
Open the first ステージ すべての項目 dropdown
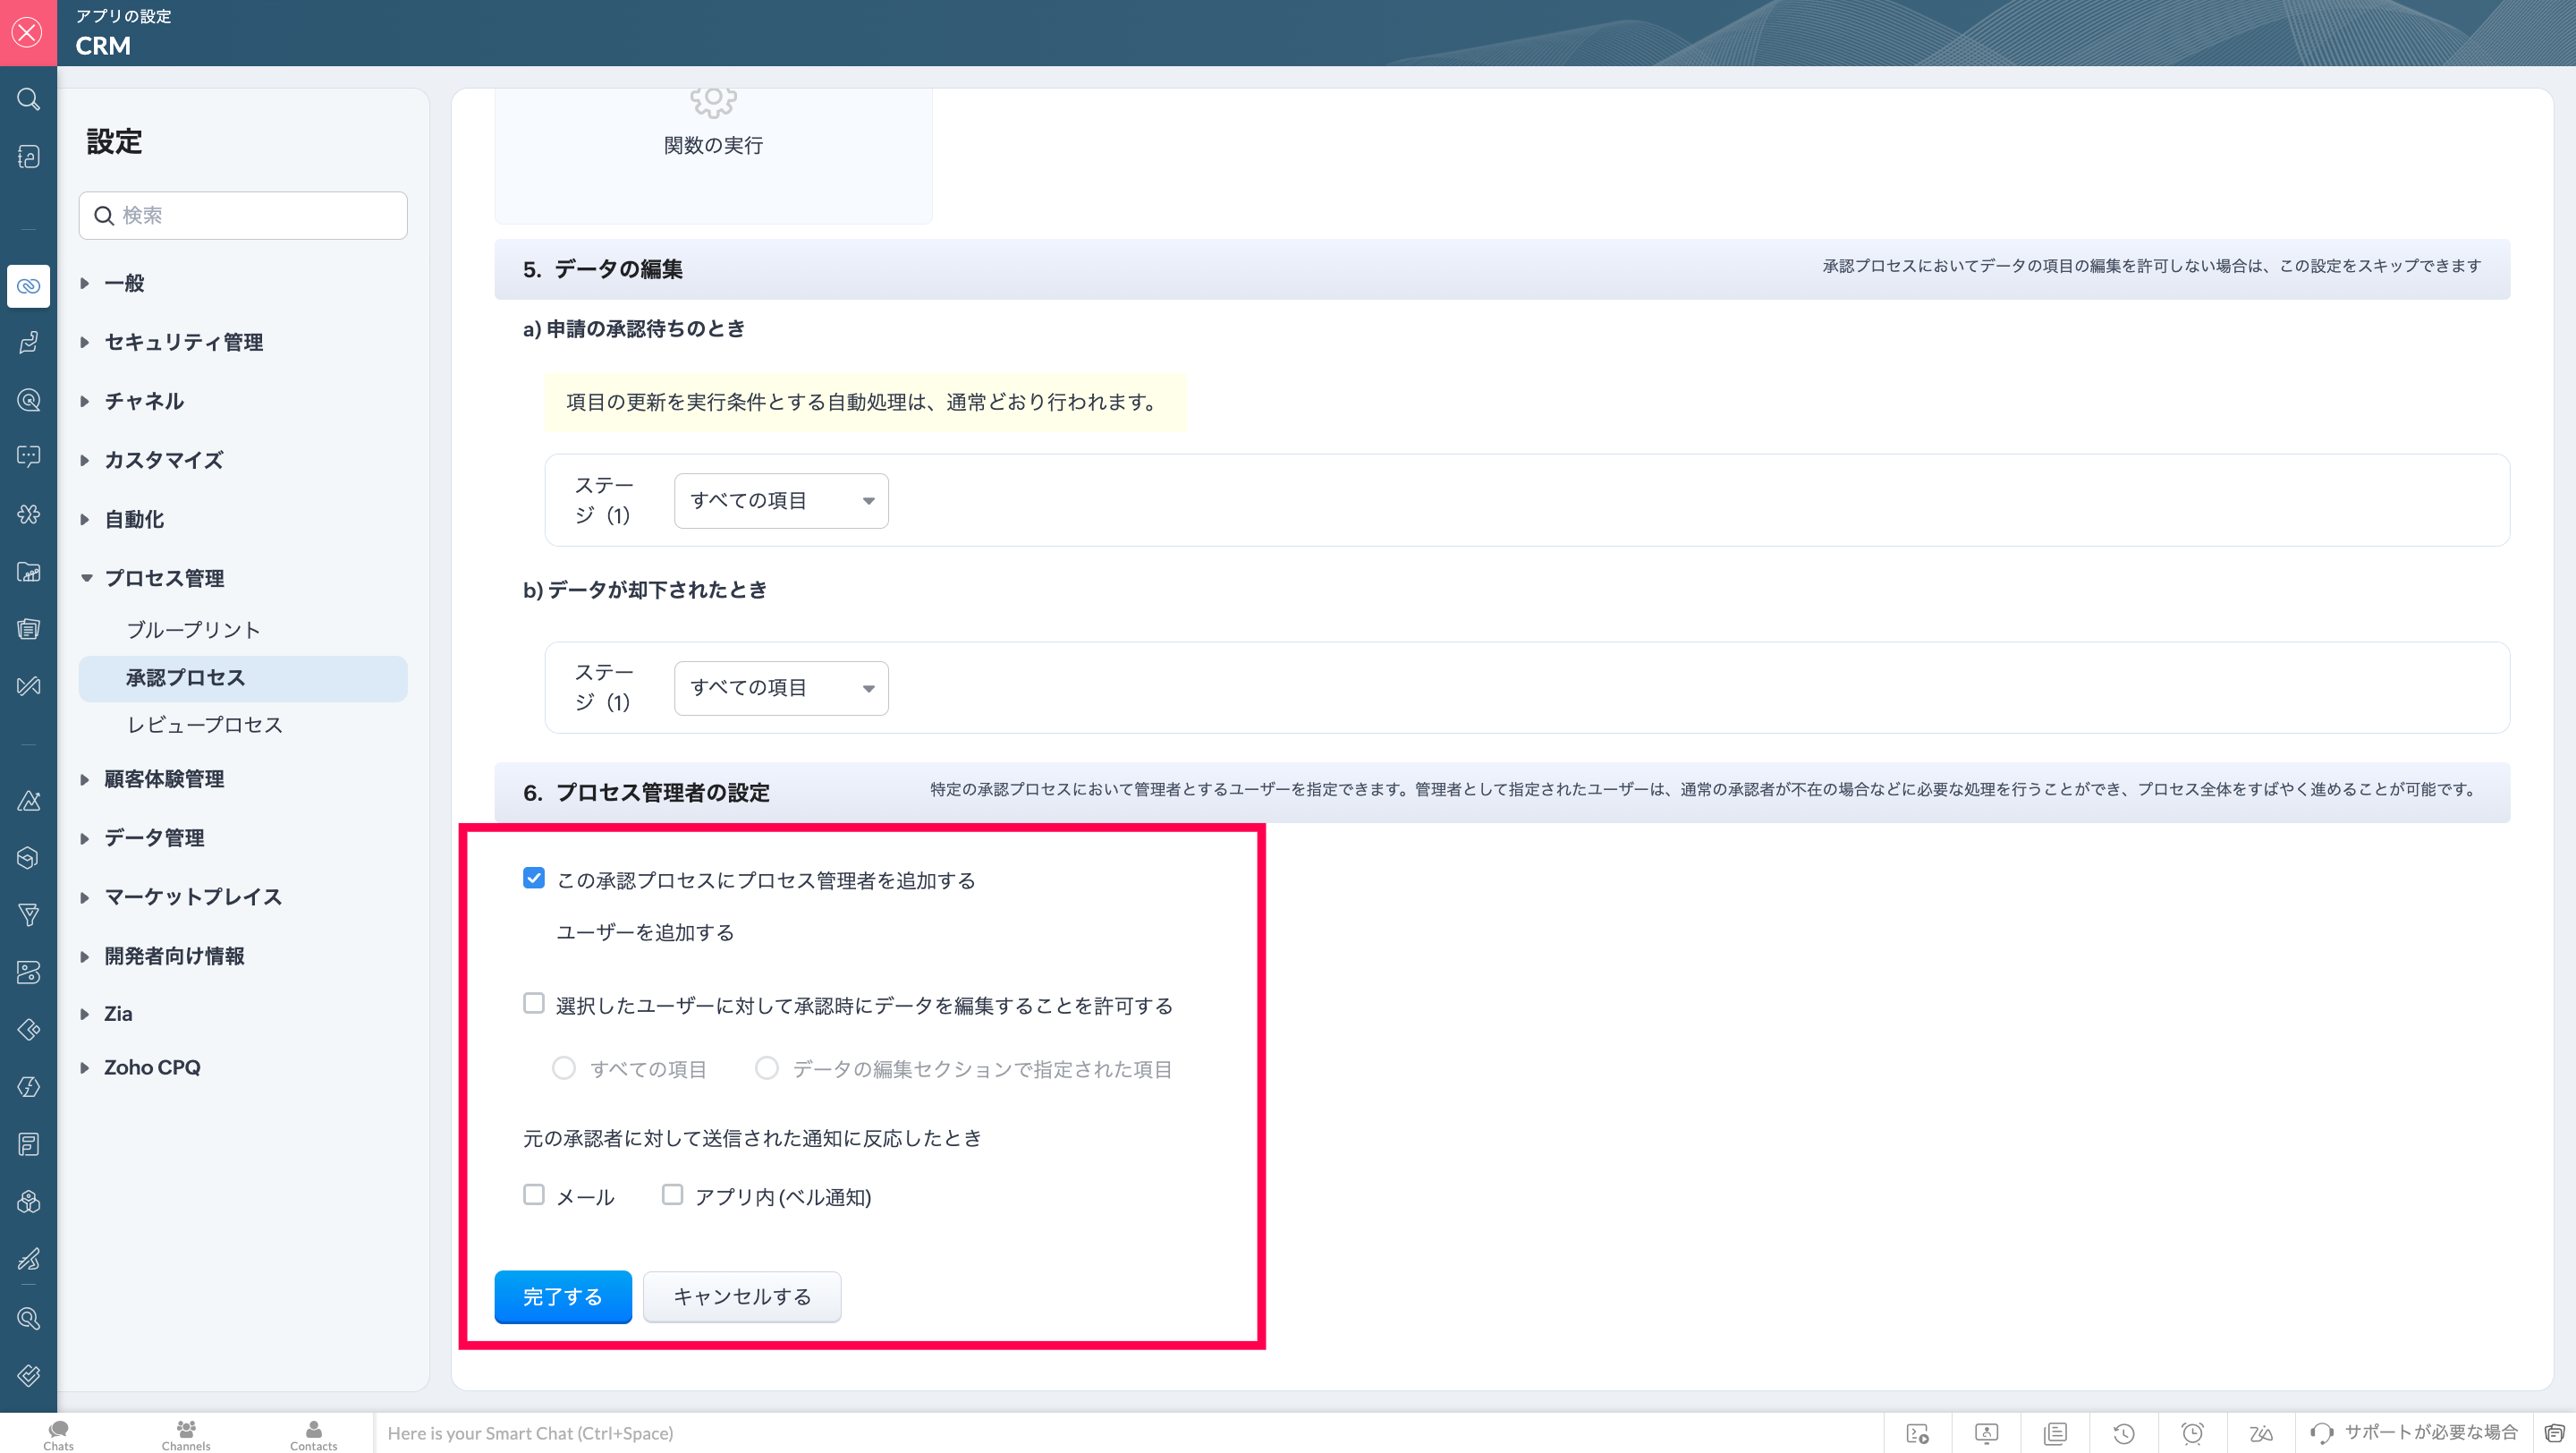(780, 500)
